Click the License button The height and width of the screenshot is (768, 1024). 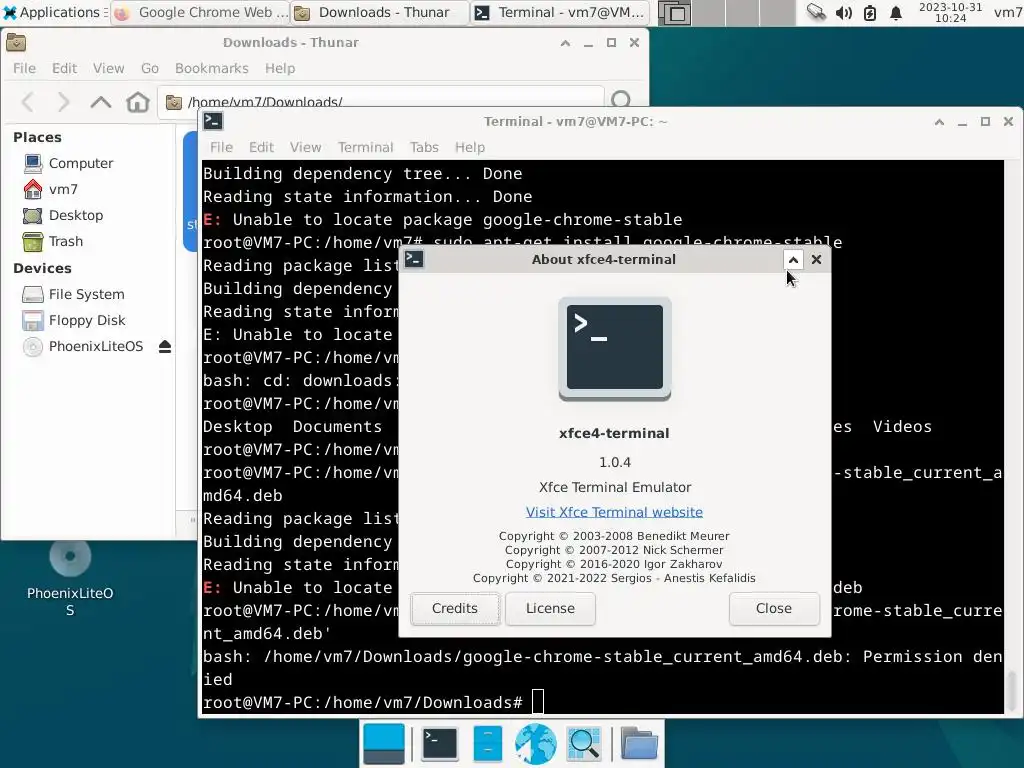[x=550, y=609]
